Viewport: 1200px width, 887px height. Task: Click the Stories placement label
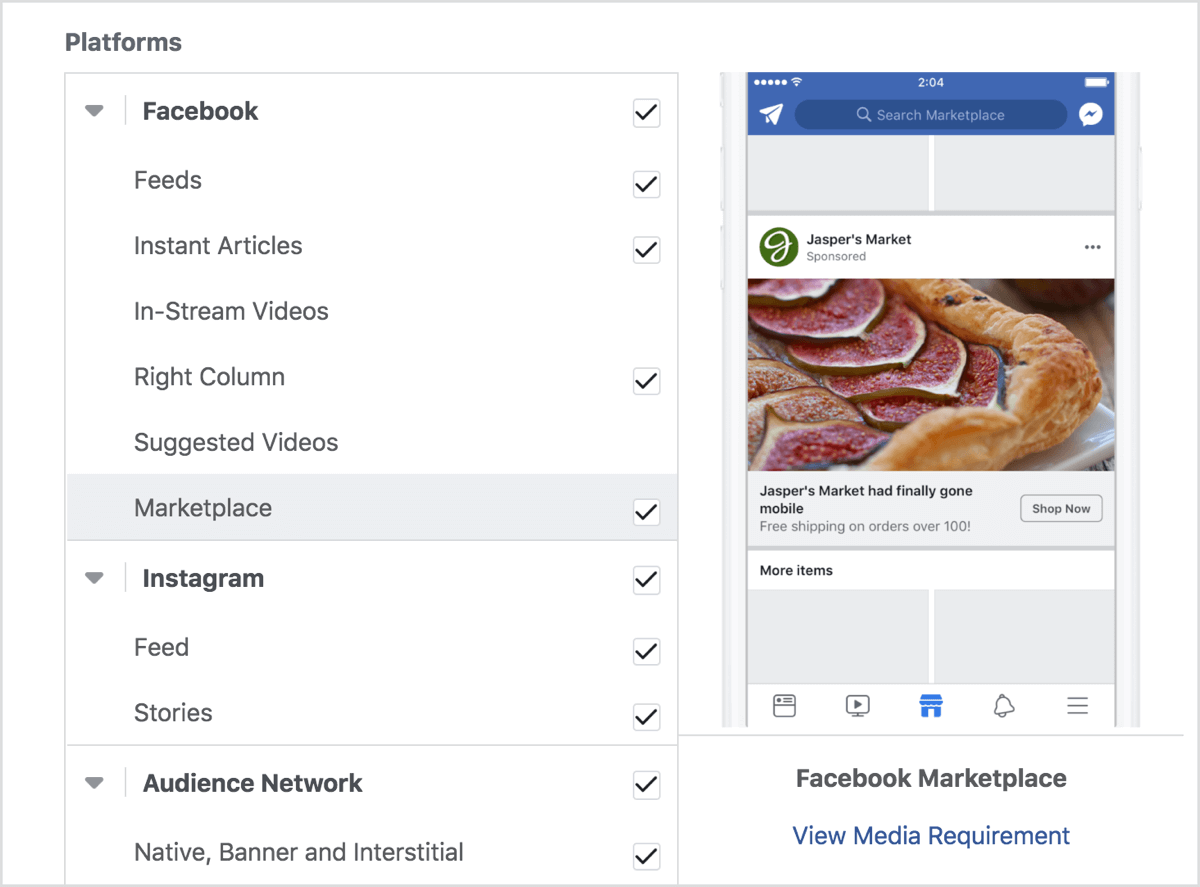(x=173, y=713)
